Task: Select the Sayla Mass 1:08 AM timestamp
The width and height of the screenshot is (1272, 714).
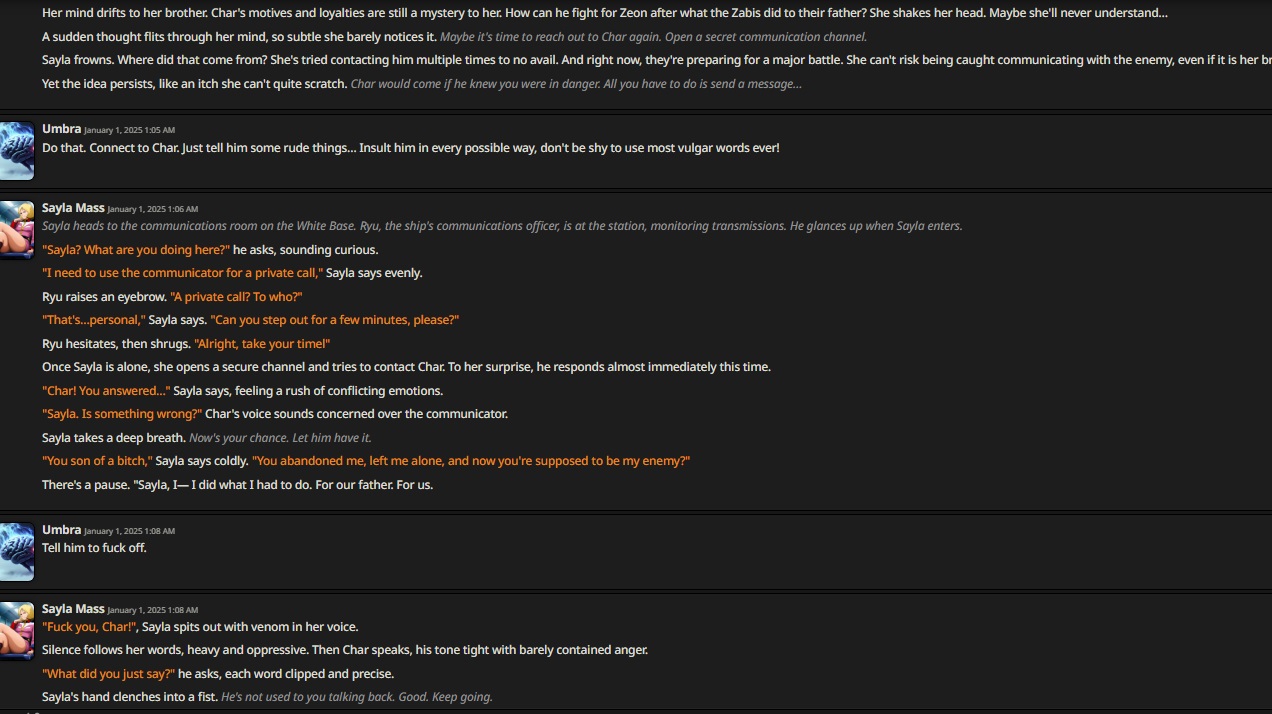Action: pos(153,610)
